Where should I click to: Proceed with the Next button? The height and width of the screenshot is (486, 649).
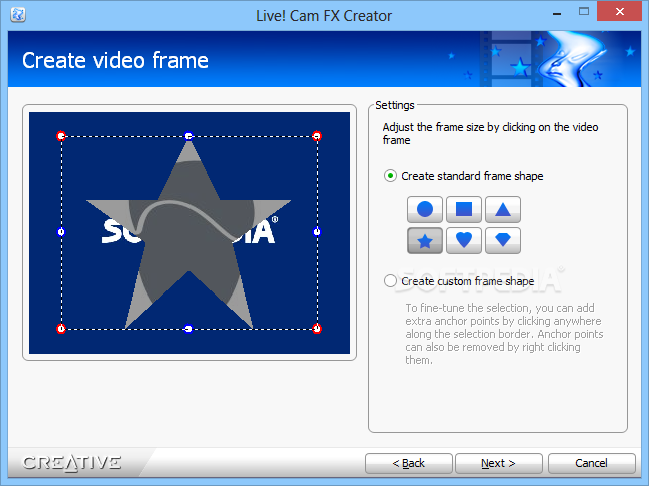(499, 463)
